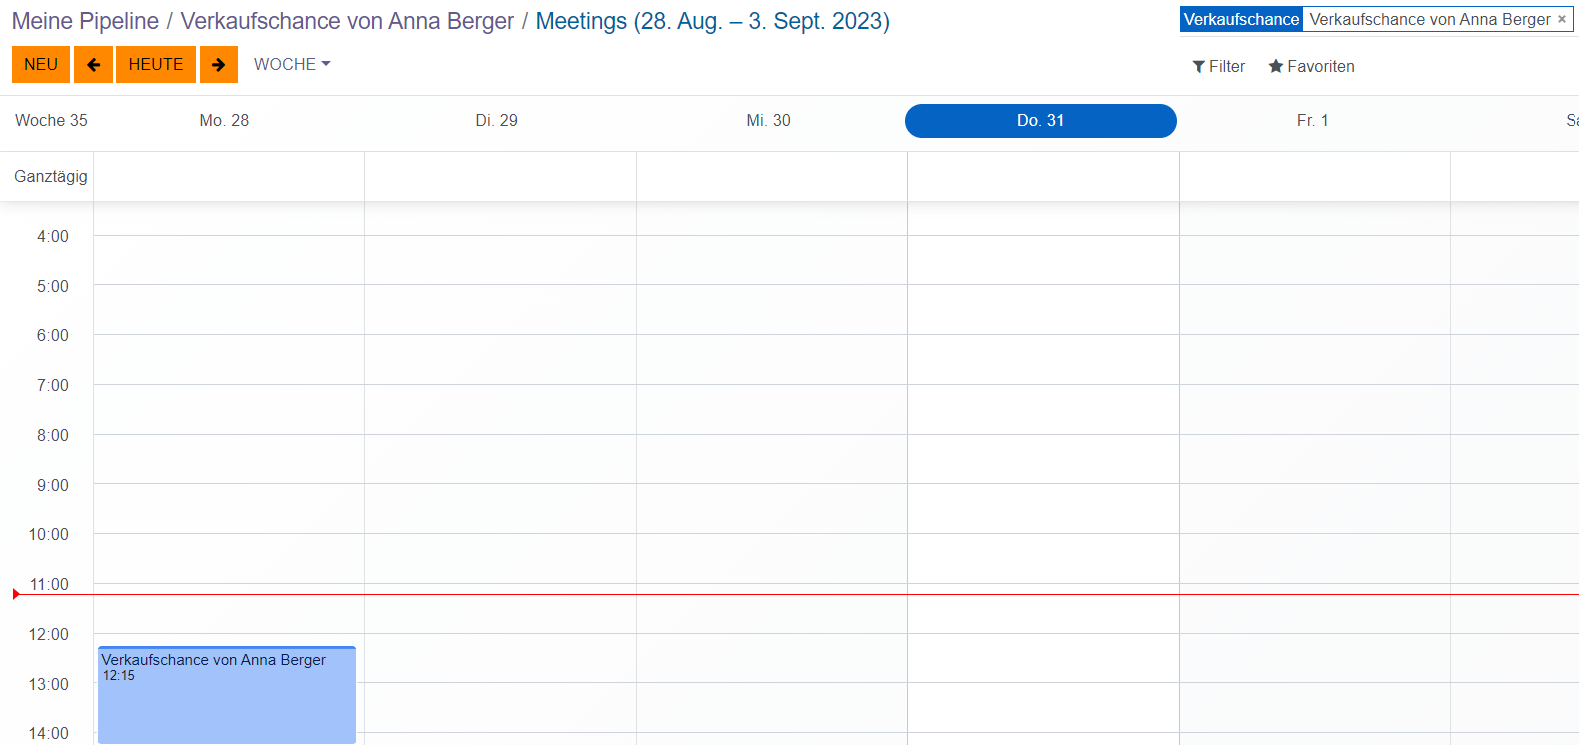
Task: Go to Meine Pipeline breadcrumb
Action: click(x=85, y=21)
